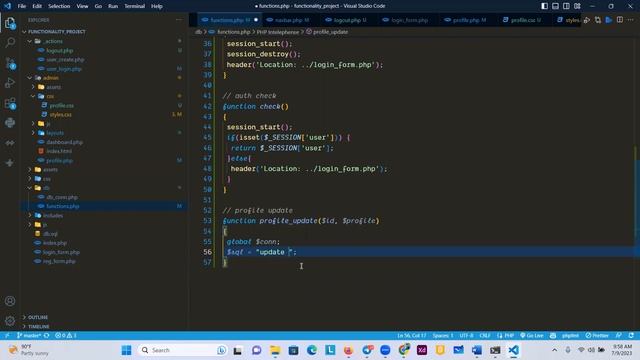Click the Ln 56, Col 17 cursor position

[411, 336]
